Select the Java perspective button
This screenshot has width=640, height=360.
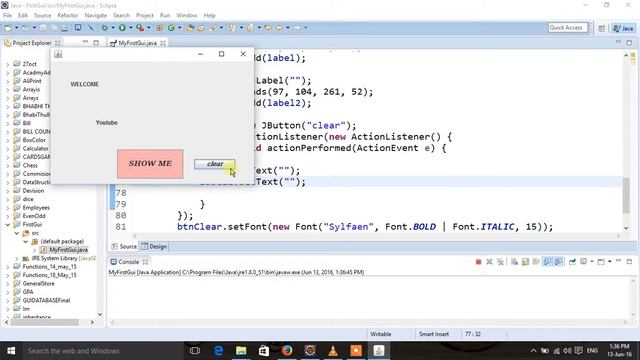(x=623, y=28)
